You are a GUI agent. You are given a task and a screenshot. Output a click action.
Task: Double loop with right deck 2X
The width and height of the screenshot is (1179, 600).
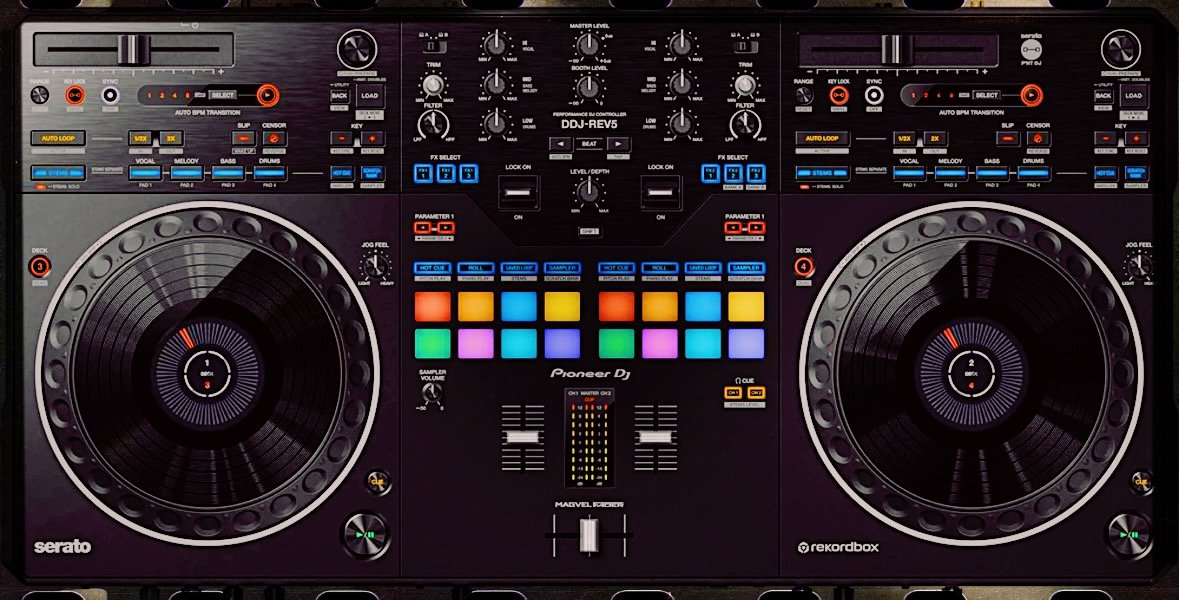(935, 138)
